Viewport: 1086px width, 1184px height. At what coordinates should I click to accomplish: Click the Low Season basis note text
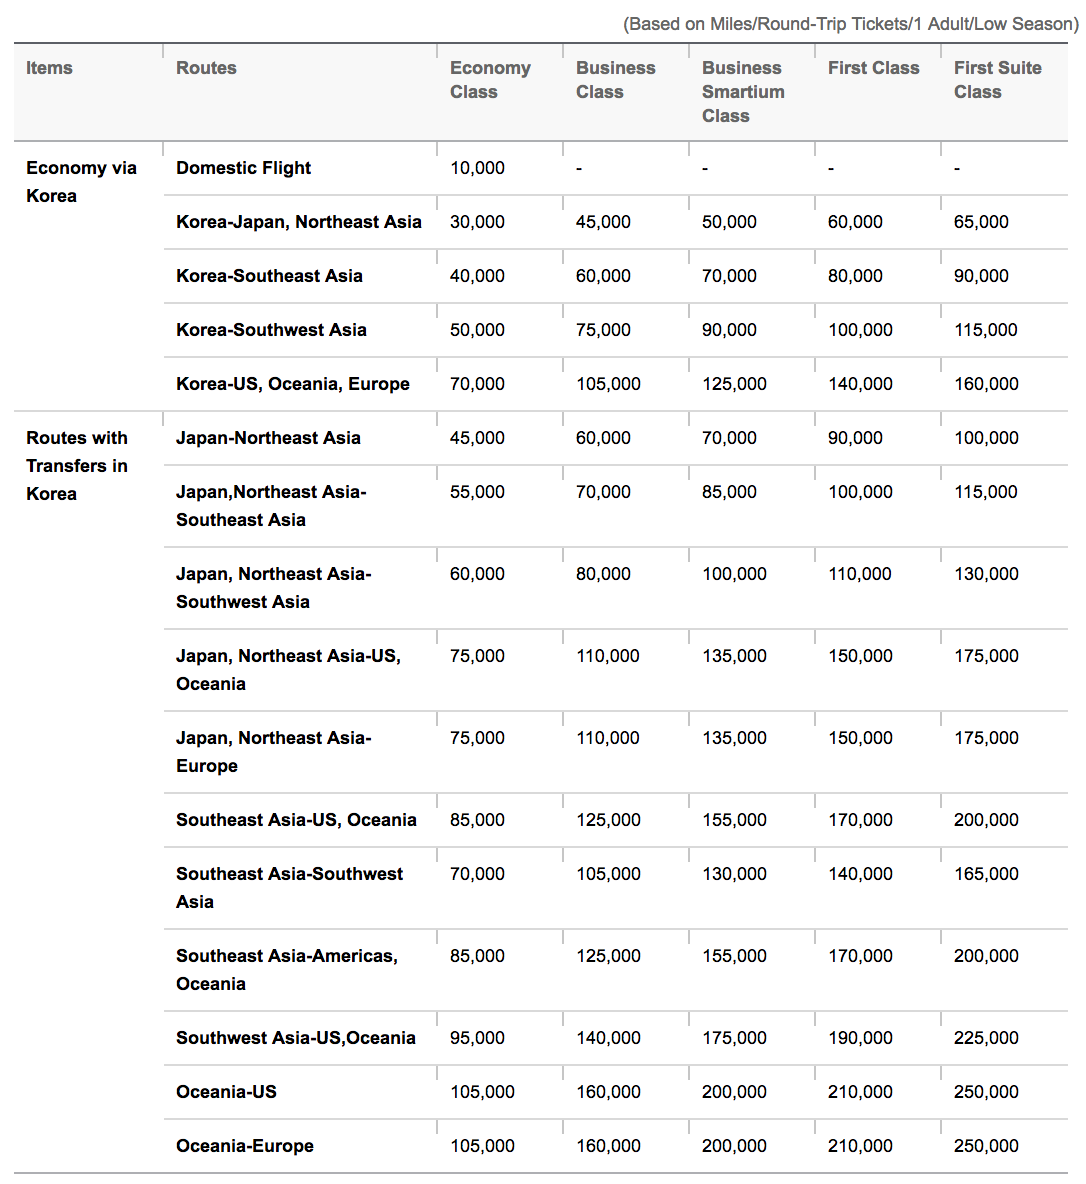(x=850, y=24)
